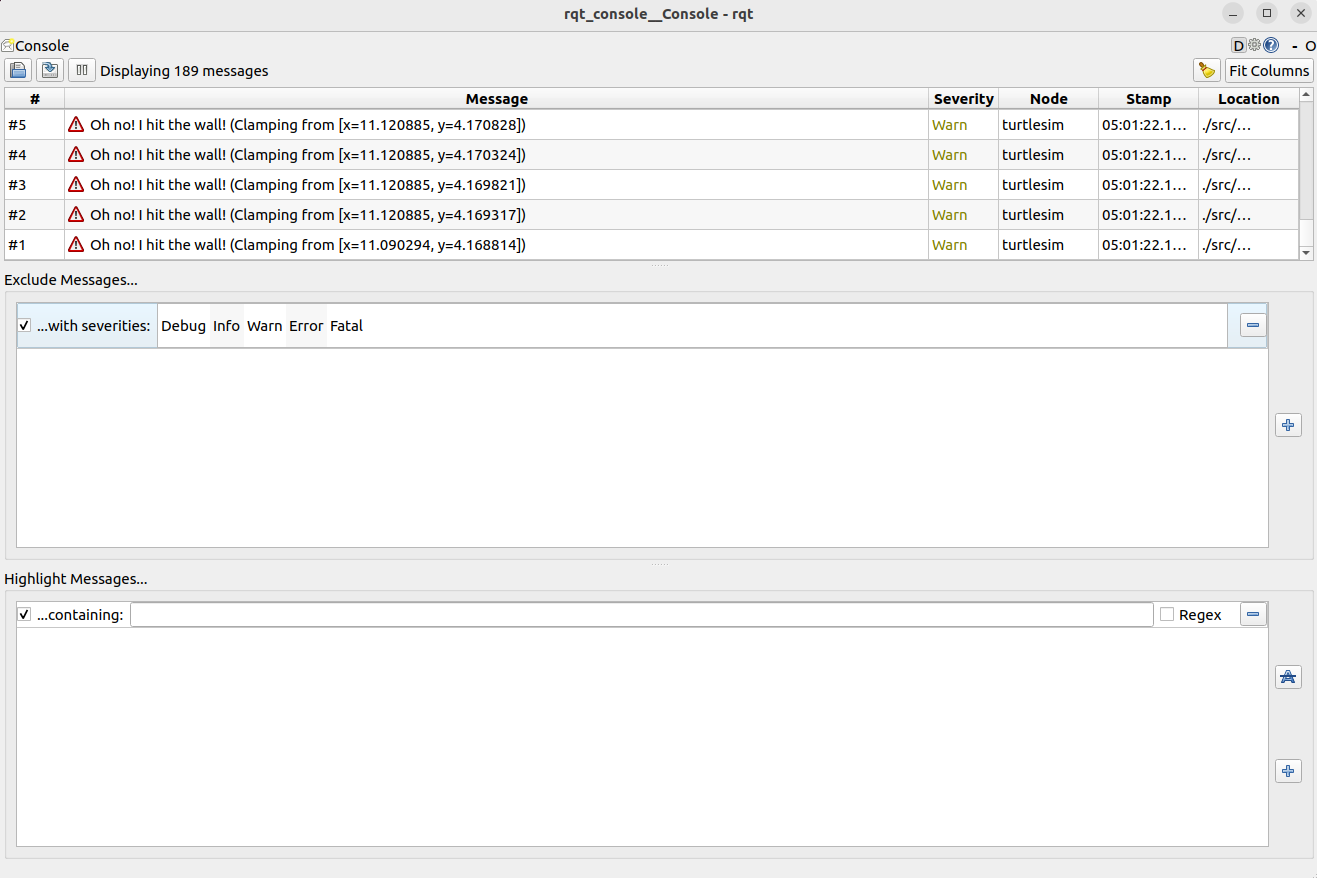Click the stamp cell in row #1
The height and width of the screenshot is (878, 1317).
coord(1149,245)
